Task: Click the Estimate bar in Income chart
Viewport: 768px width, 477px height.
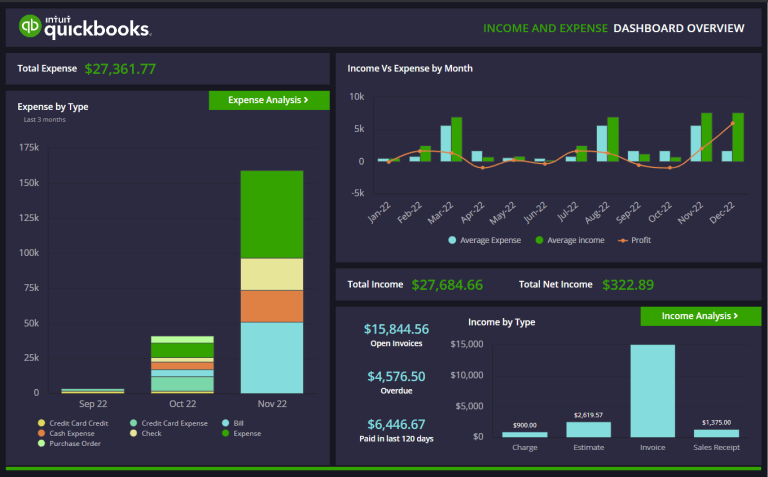Action: (x=588, y=429)
